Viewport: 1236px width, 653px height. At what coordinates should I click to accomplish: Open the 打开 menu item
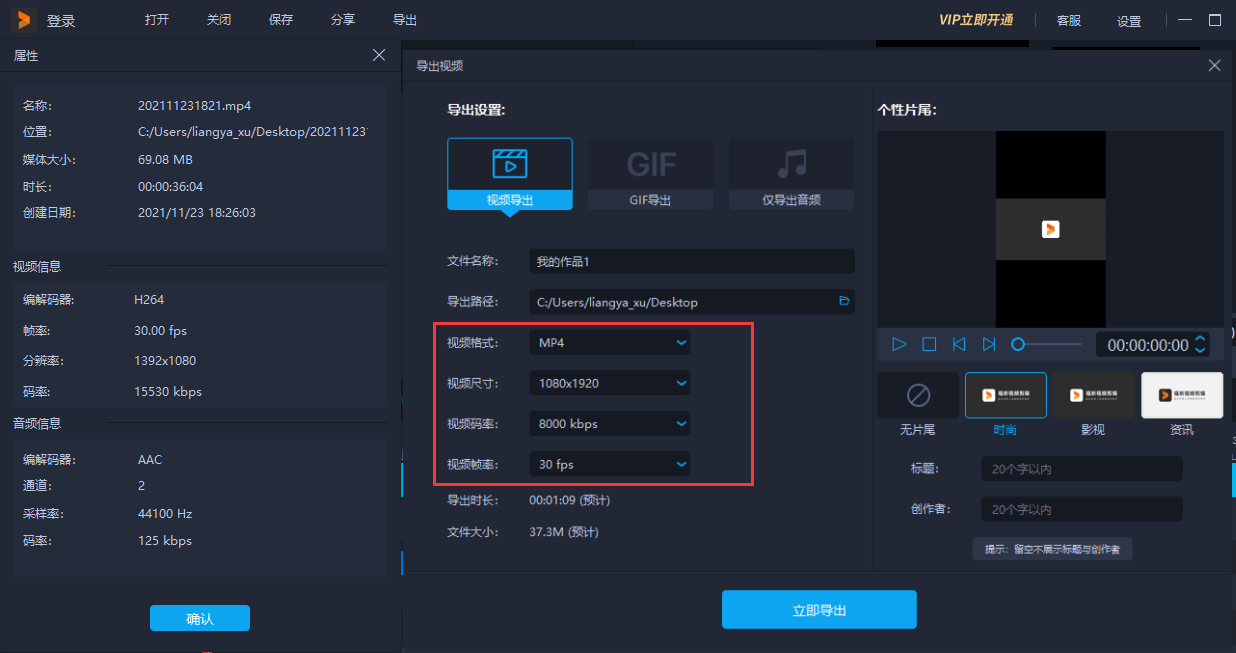pyautogui.click(x=156, y=19)
